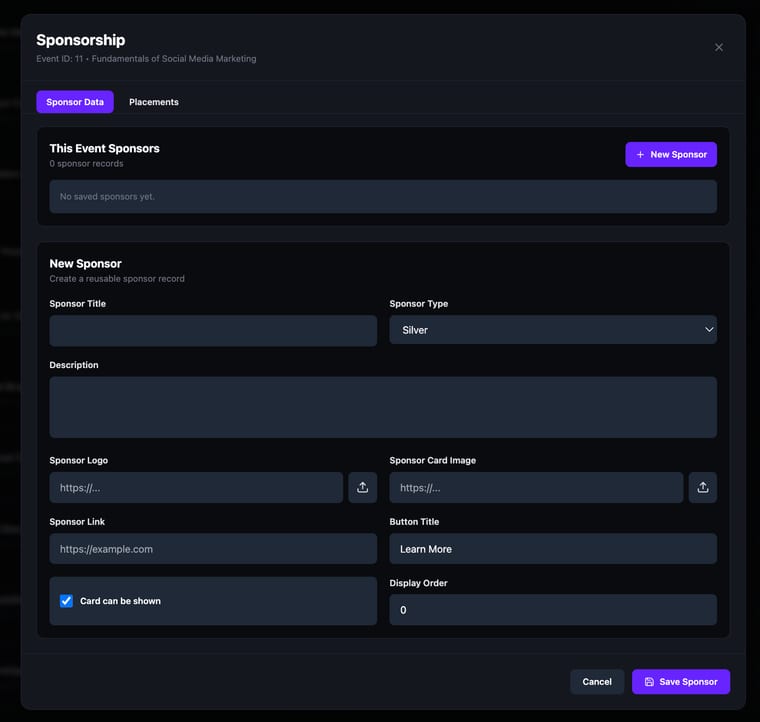Uncheck the Card can be shown checkbox
The image size is (760, 722).
click(x=66, y=601)
